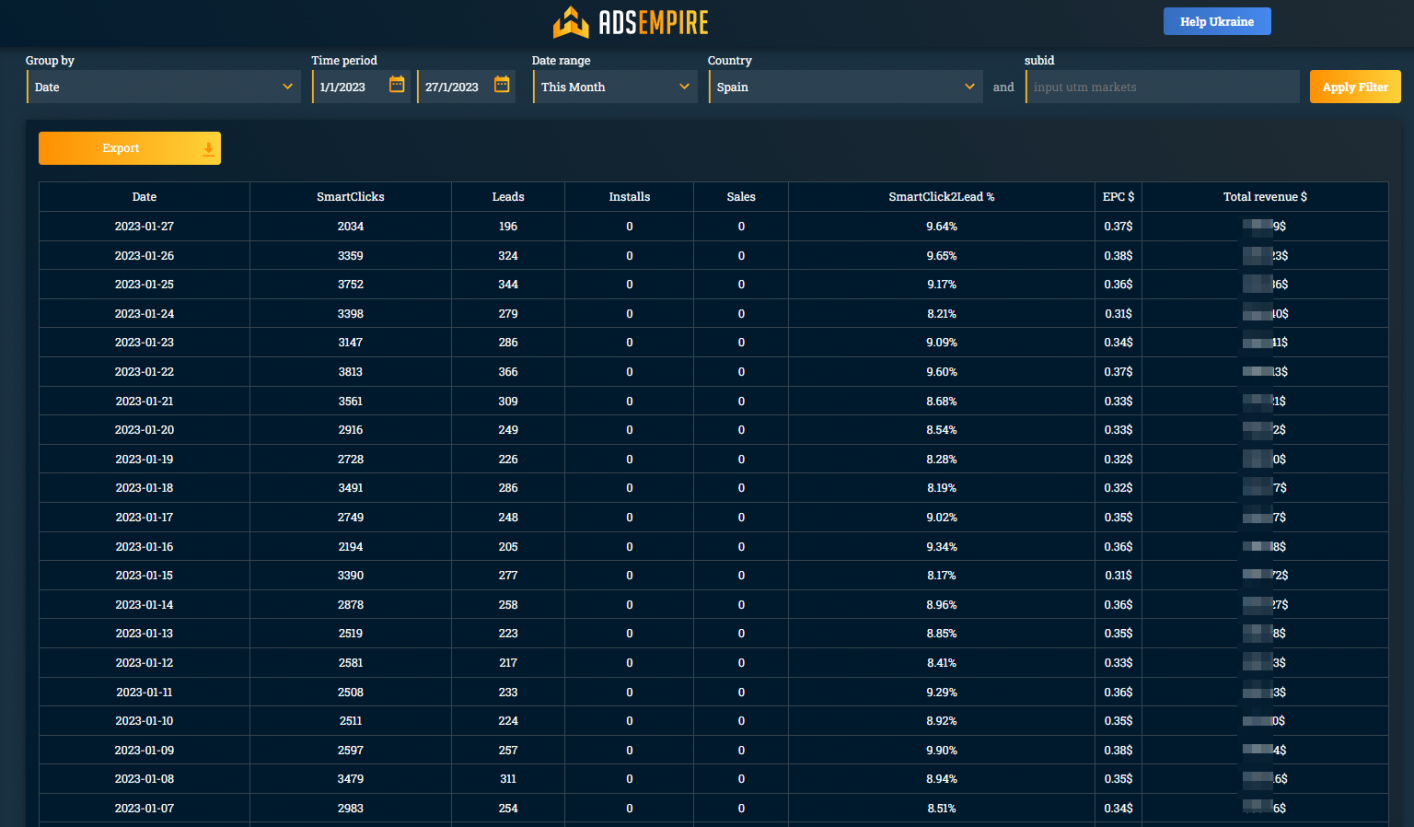Click SmartClicks value 3752
1414x827 pixels.
[350, 284]
